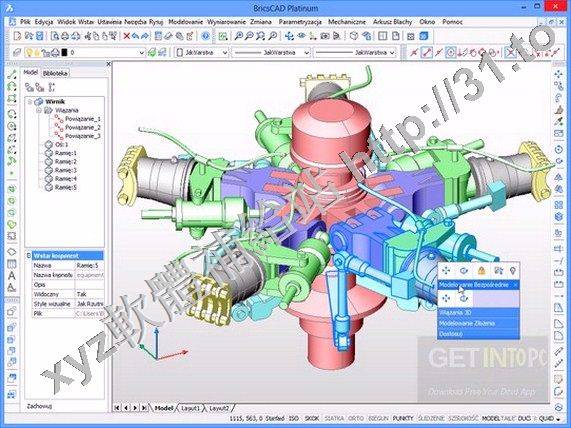Viewport: 571px width, 428px height.
Task: Toggle the endpoint snap icon (highlighted)
Action: pos(426,52)
